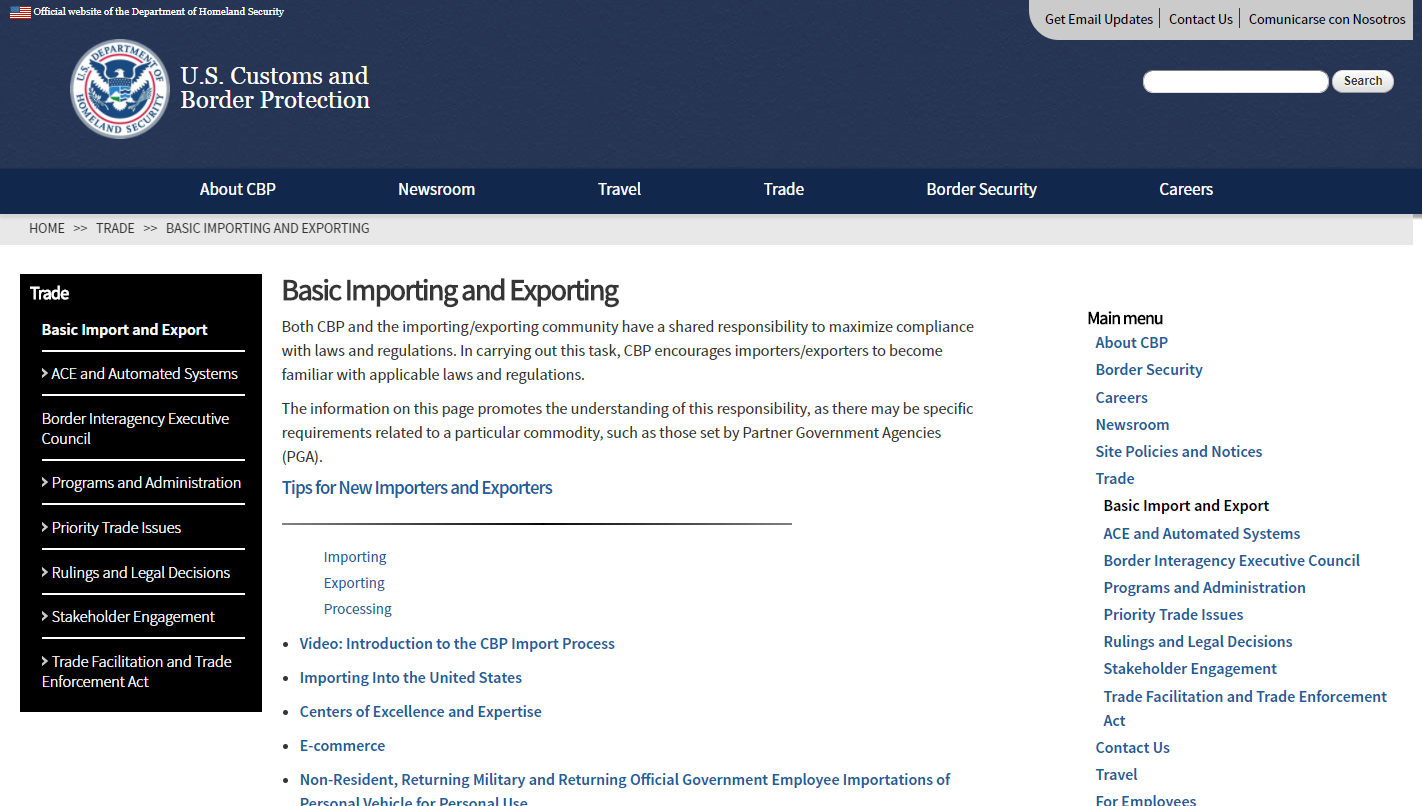
Task: Click Basic Import and Export in Main menu
Action: 1187,505
